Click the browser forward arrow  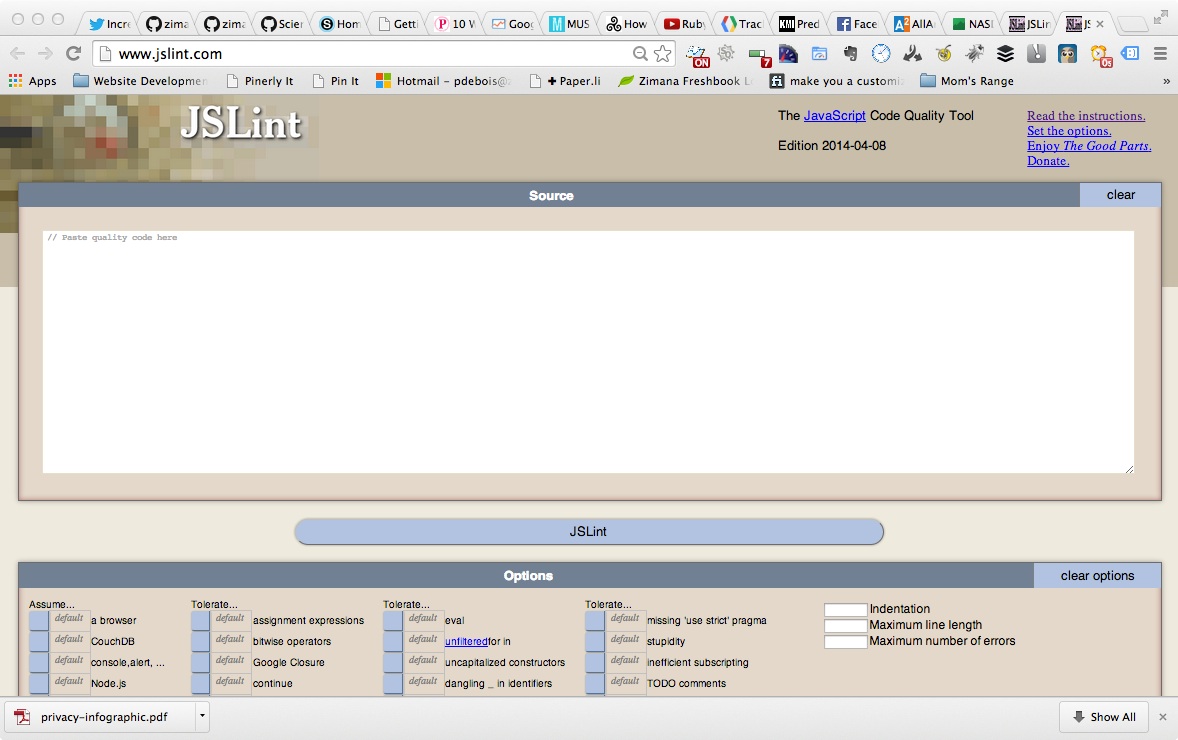click(45, 53)
